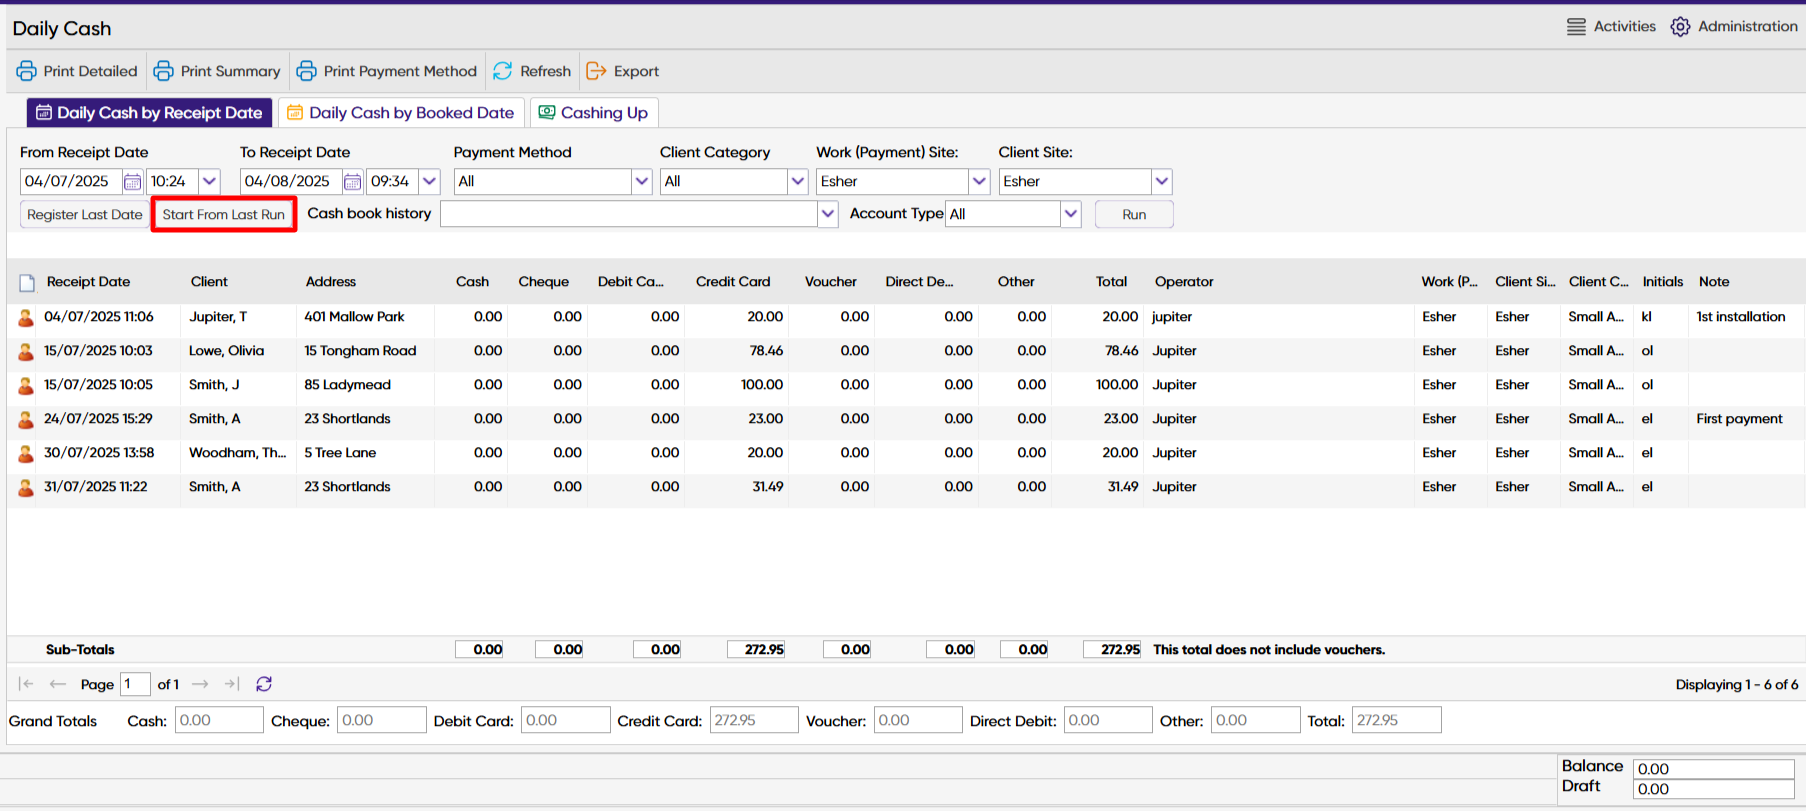Click client icon for Lowe, Olivia row
The width and height of the screenshot is (1806, 811).
[x=26, y=352]
